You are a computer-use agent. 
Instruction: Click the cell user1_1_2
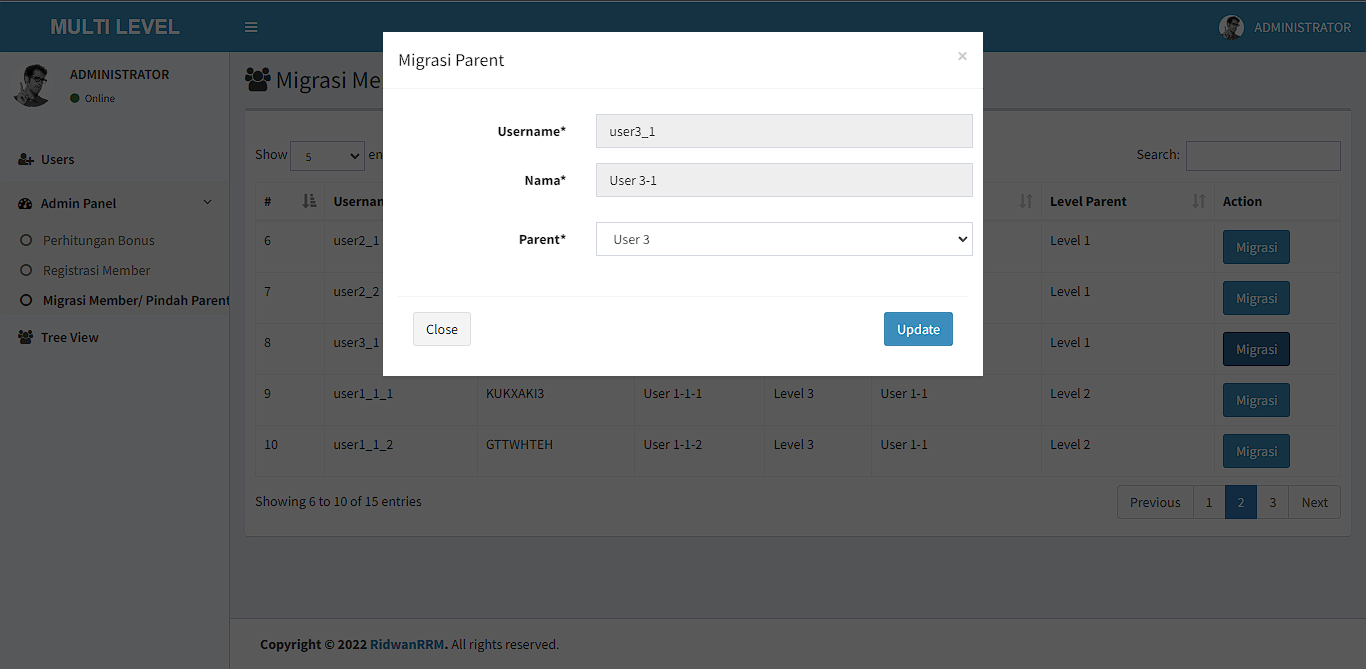[363, 444]
